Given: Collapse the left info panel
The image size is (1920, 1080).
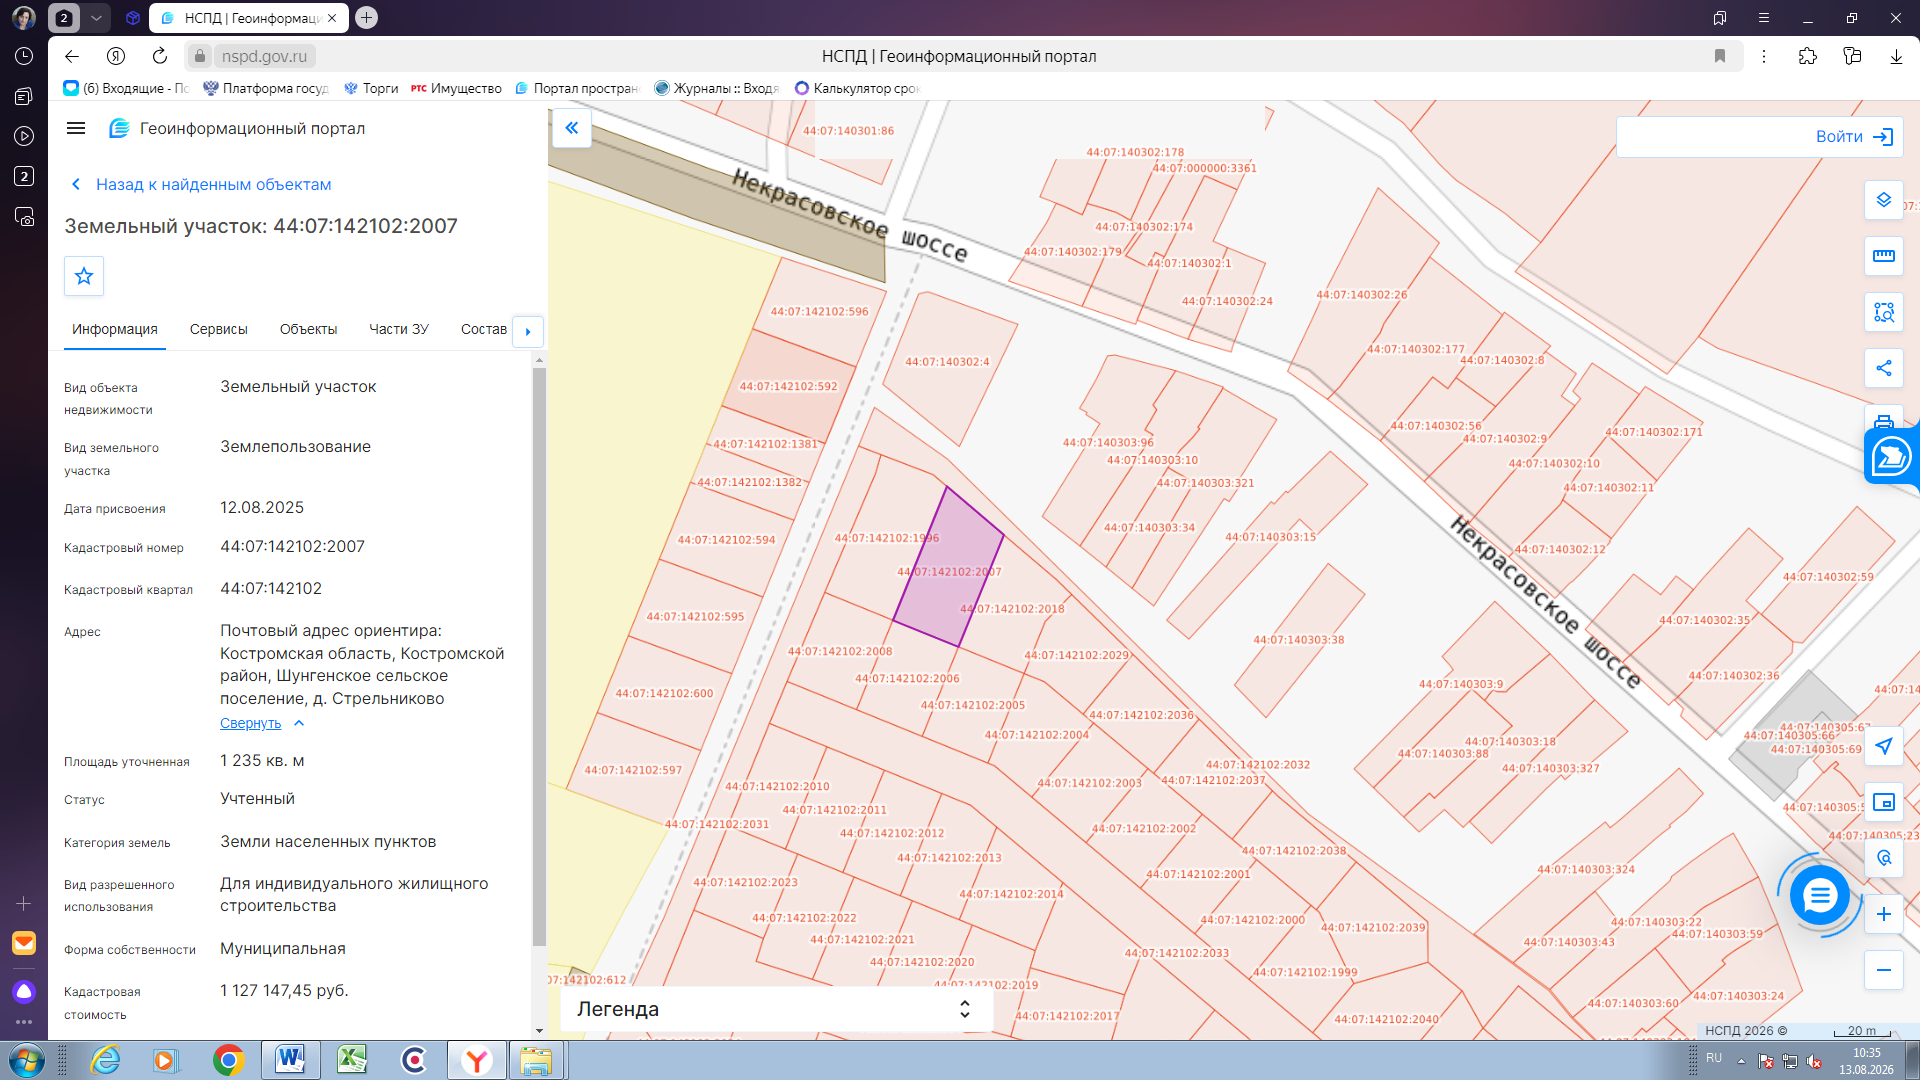Looking at the screenshot, I should pyautogui.click(x=572, y=128).
